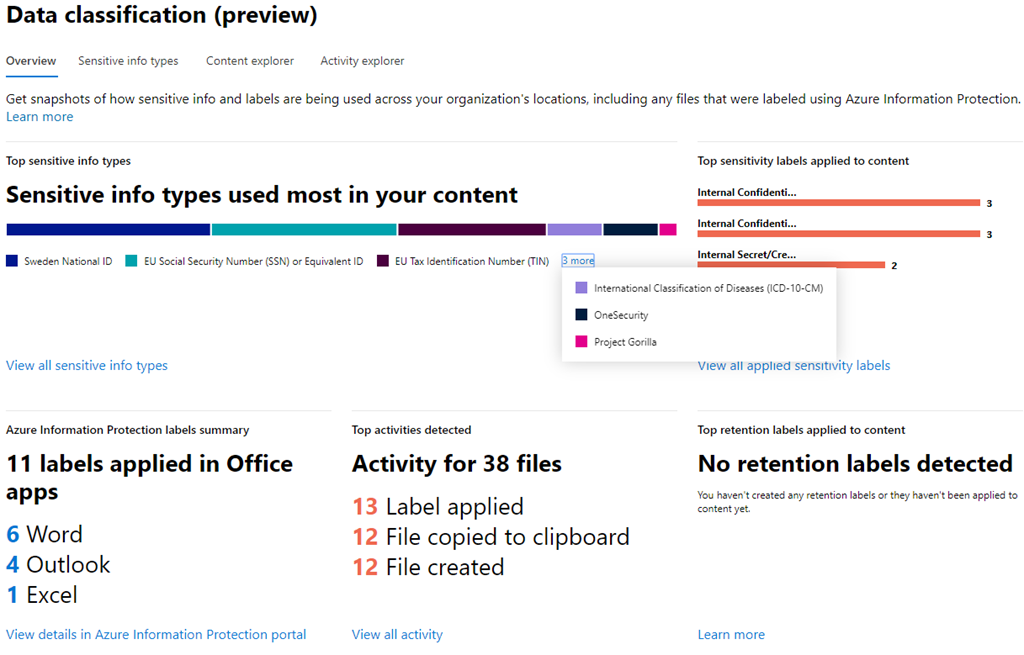
Task: Click the teal segment of the info types bar
Action: click(304, 230)
